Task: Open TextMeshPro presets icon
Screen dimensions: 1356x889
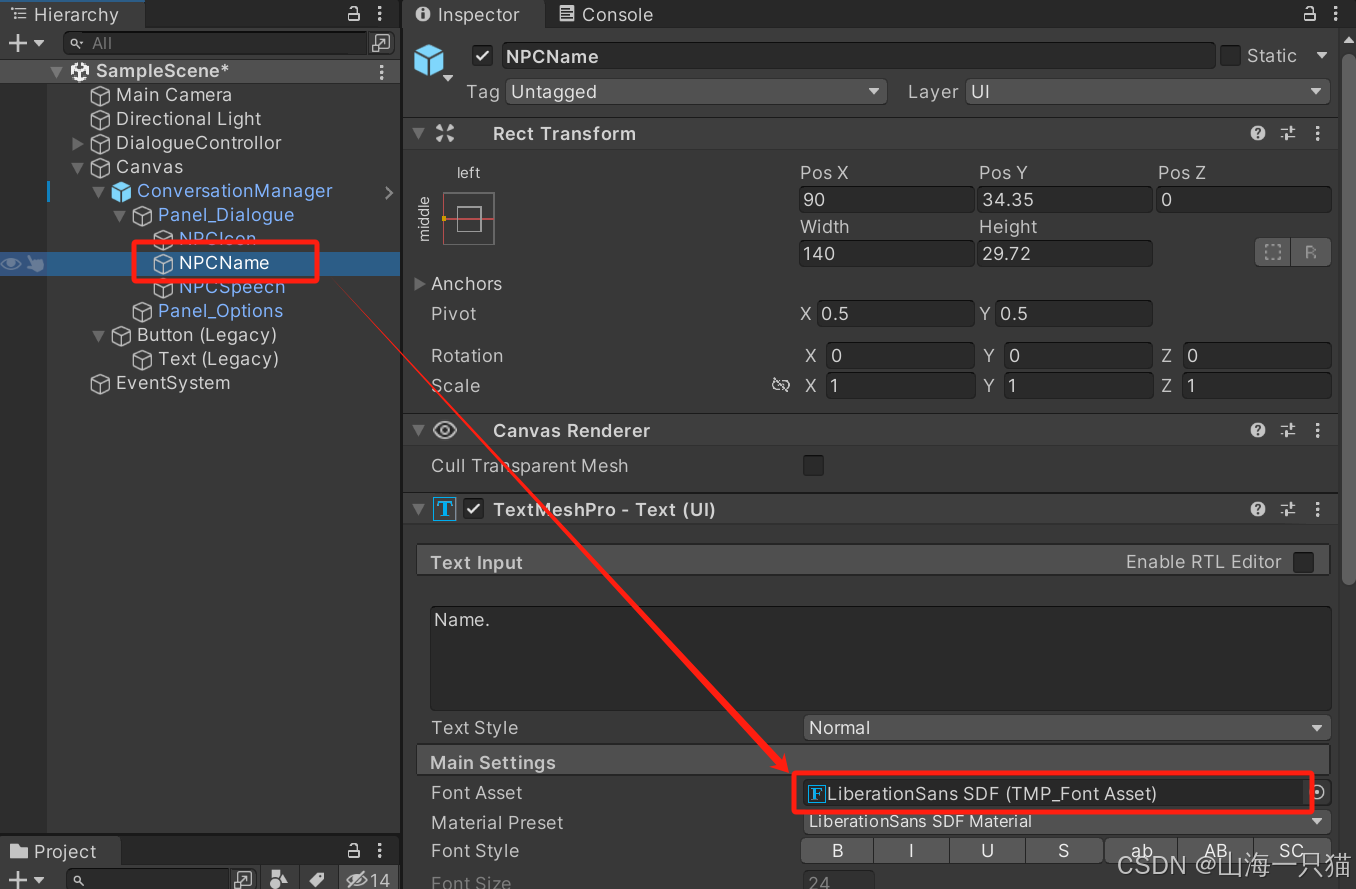Action: click(x=1288, y=509)
